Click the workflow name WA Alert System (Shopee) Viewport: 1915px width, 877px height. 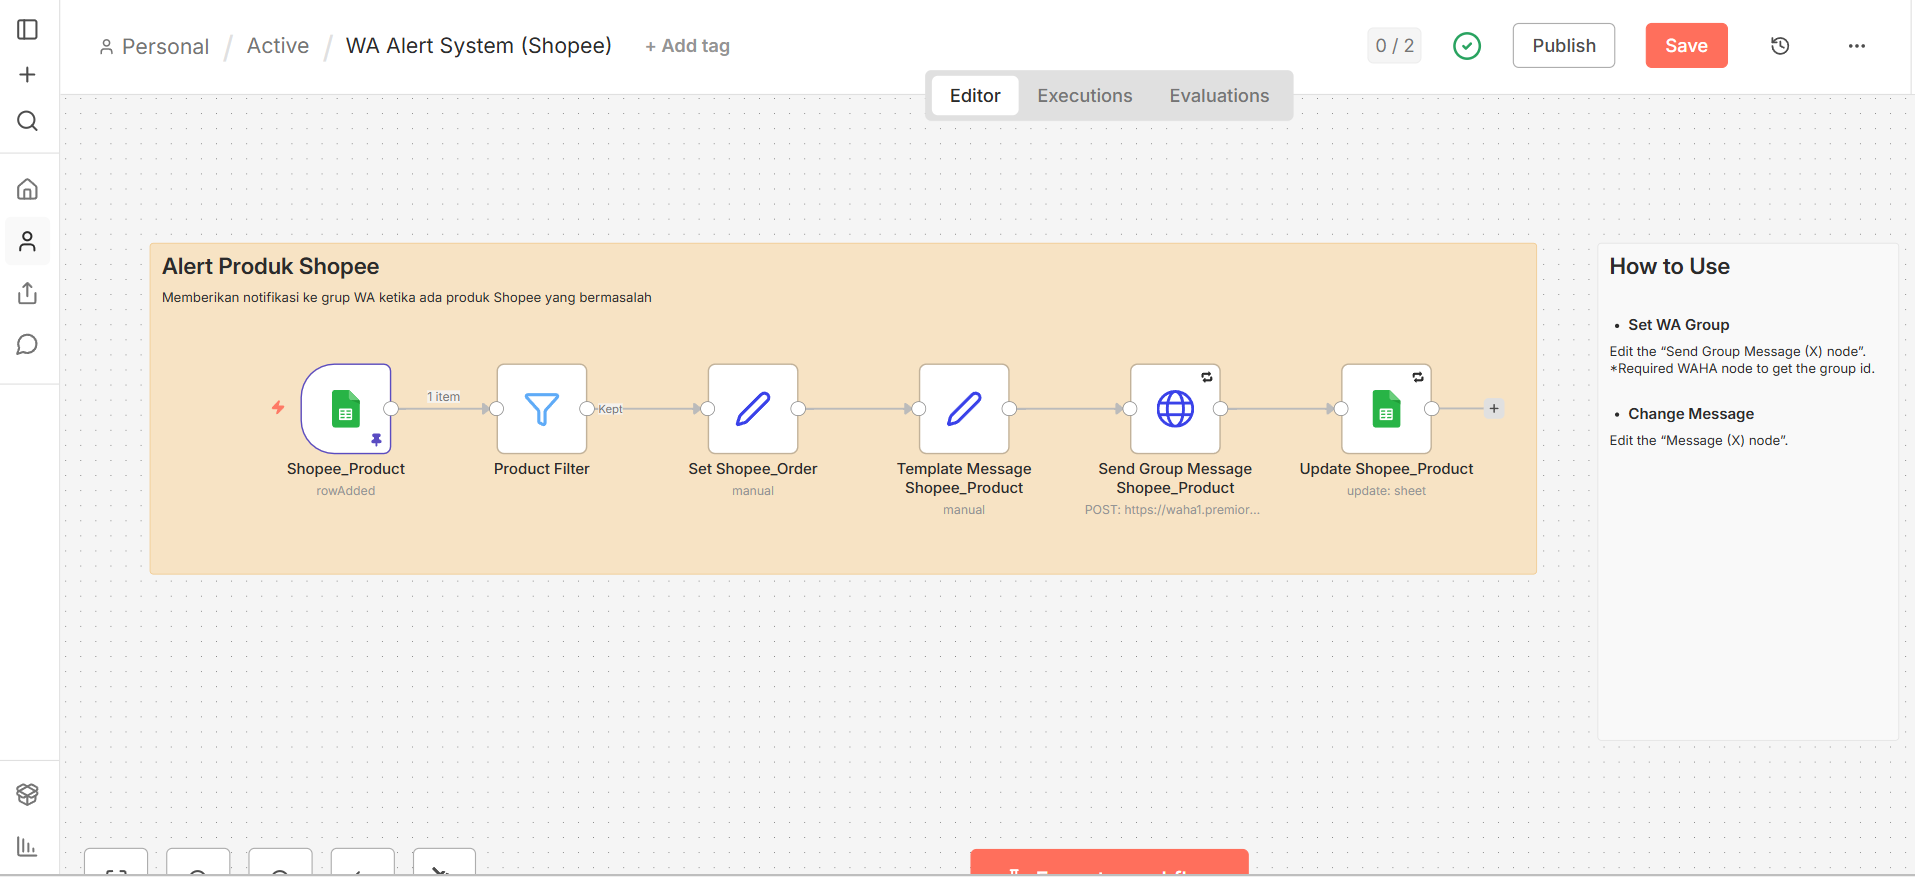tap(478, 46)
